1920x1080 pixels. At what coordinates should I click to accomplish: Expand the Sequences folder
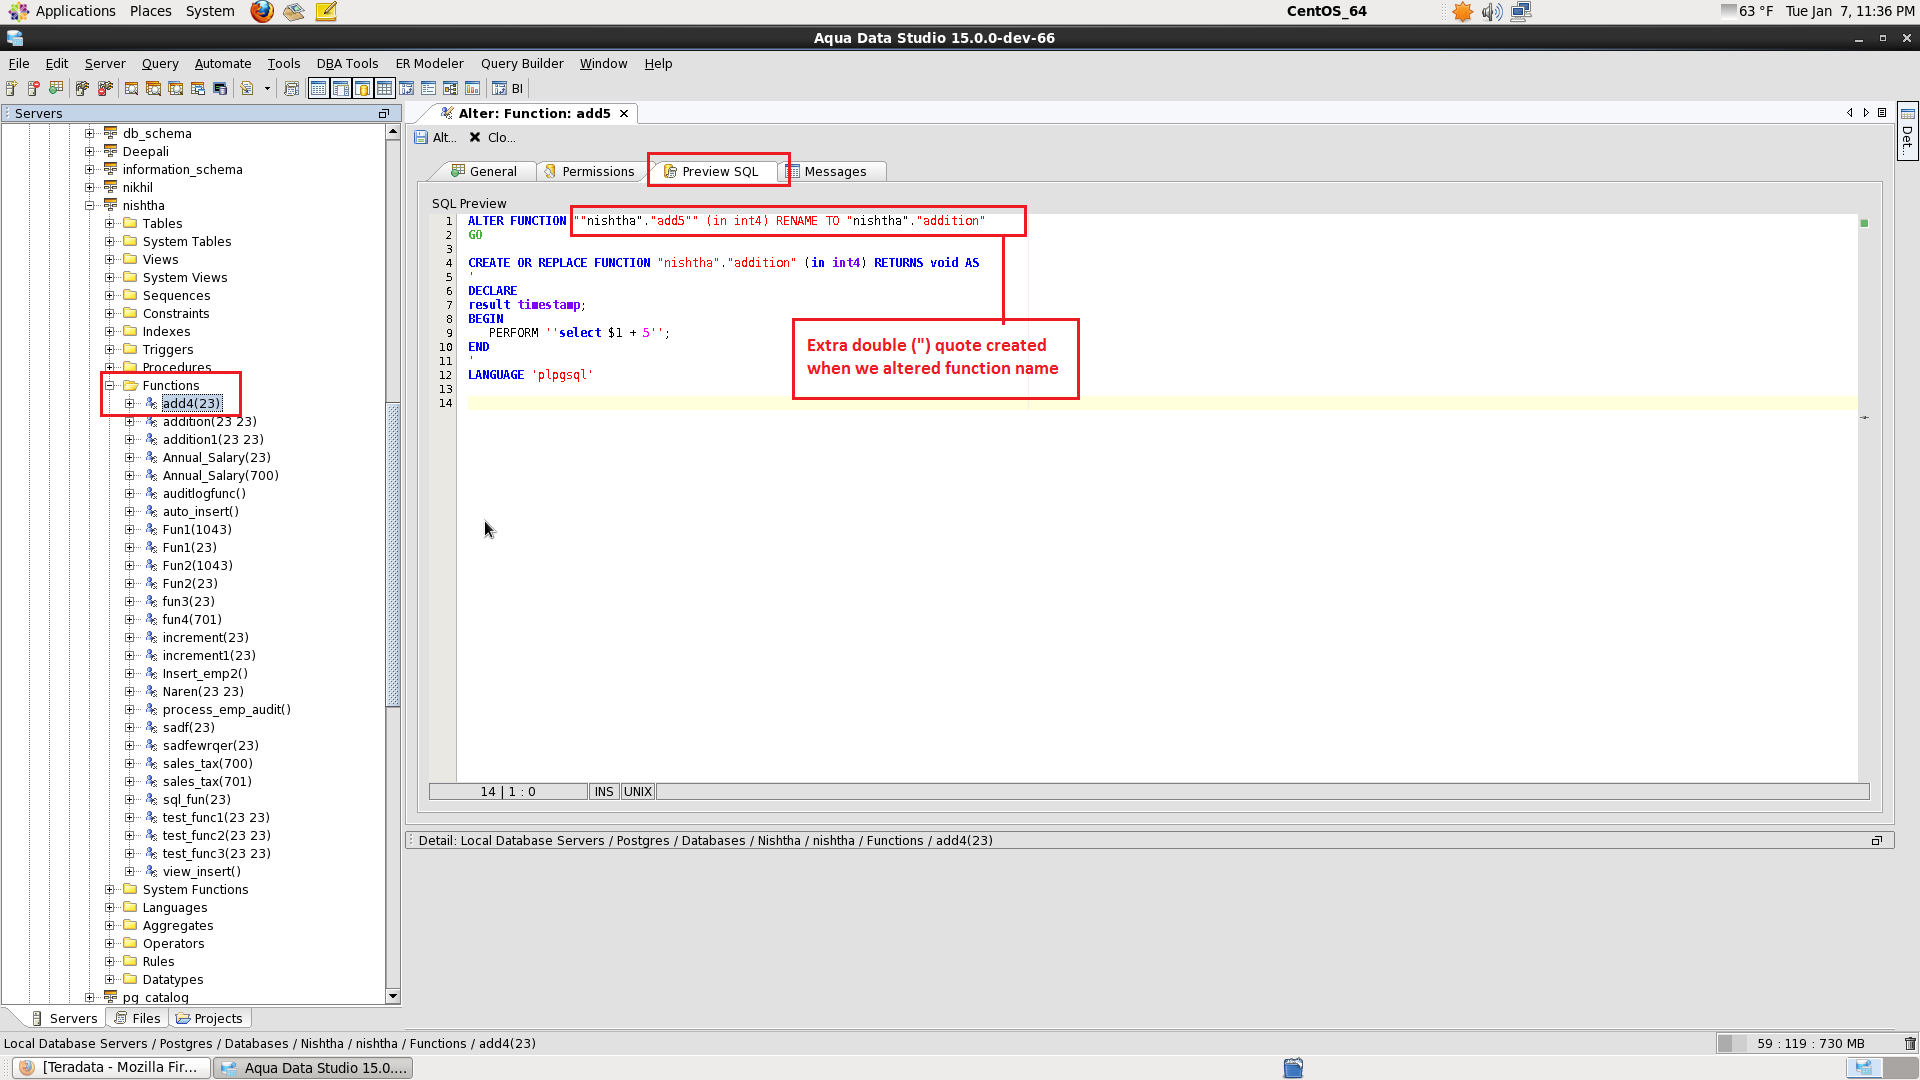pyautogui.click(x=110, y=296)
